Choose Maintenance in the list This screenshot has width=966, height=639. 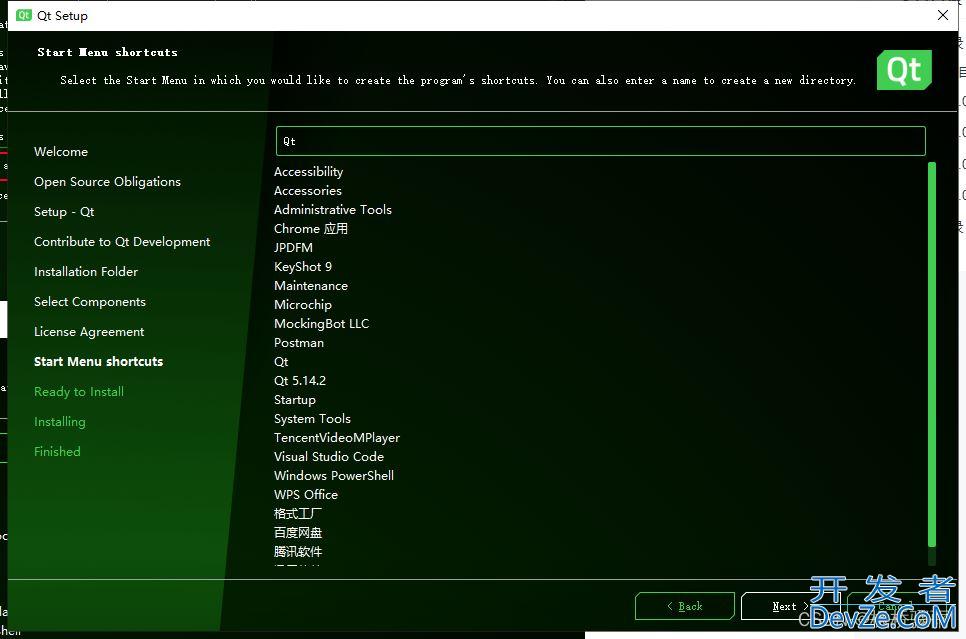coord(310,286)
